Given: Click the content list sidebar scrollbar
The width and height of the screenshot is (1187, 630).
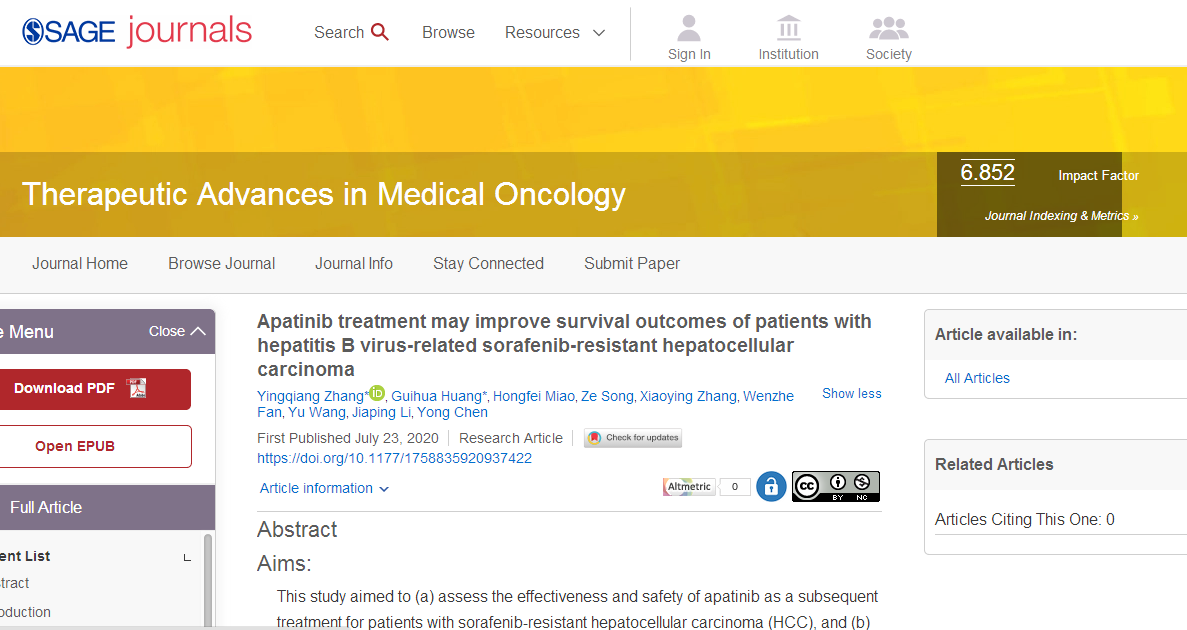Looking at the screenshot, I should point(208,580).
